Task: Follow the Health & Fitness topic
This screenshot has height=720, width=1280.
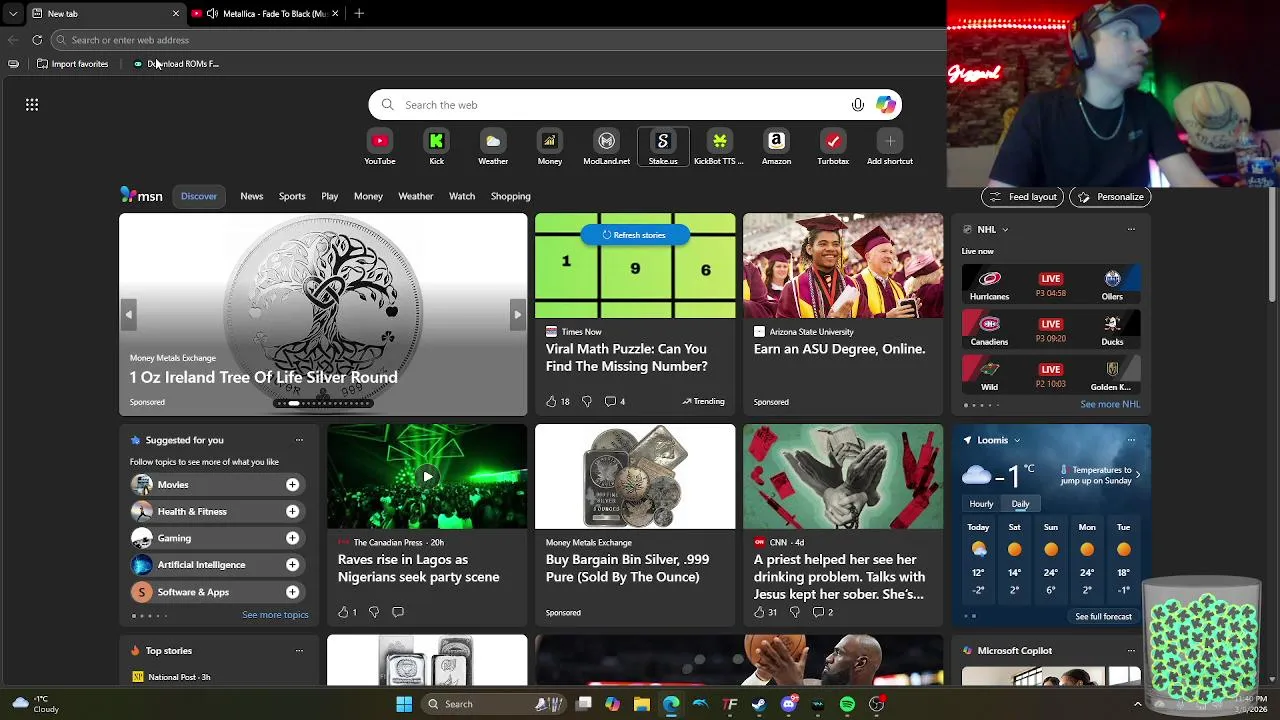Action: pyautogui.click(x=292, y=511)
